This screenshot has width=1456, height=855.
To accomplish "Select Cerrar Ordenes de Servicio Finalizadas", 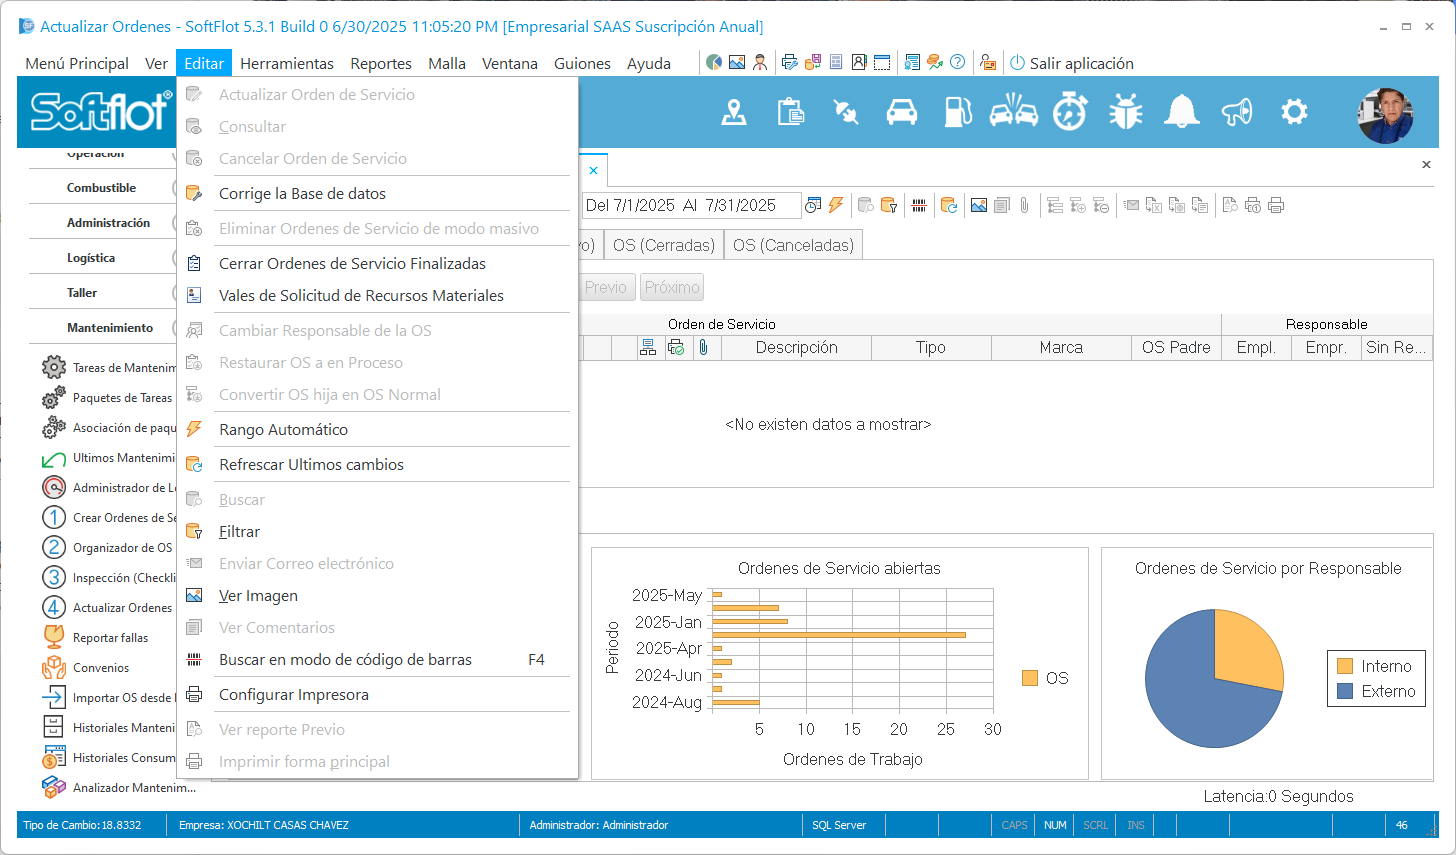I will click(352, 264).
